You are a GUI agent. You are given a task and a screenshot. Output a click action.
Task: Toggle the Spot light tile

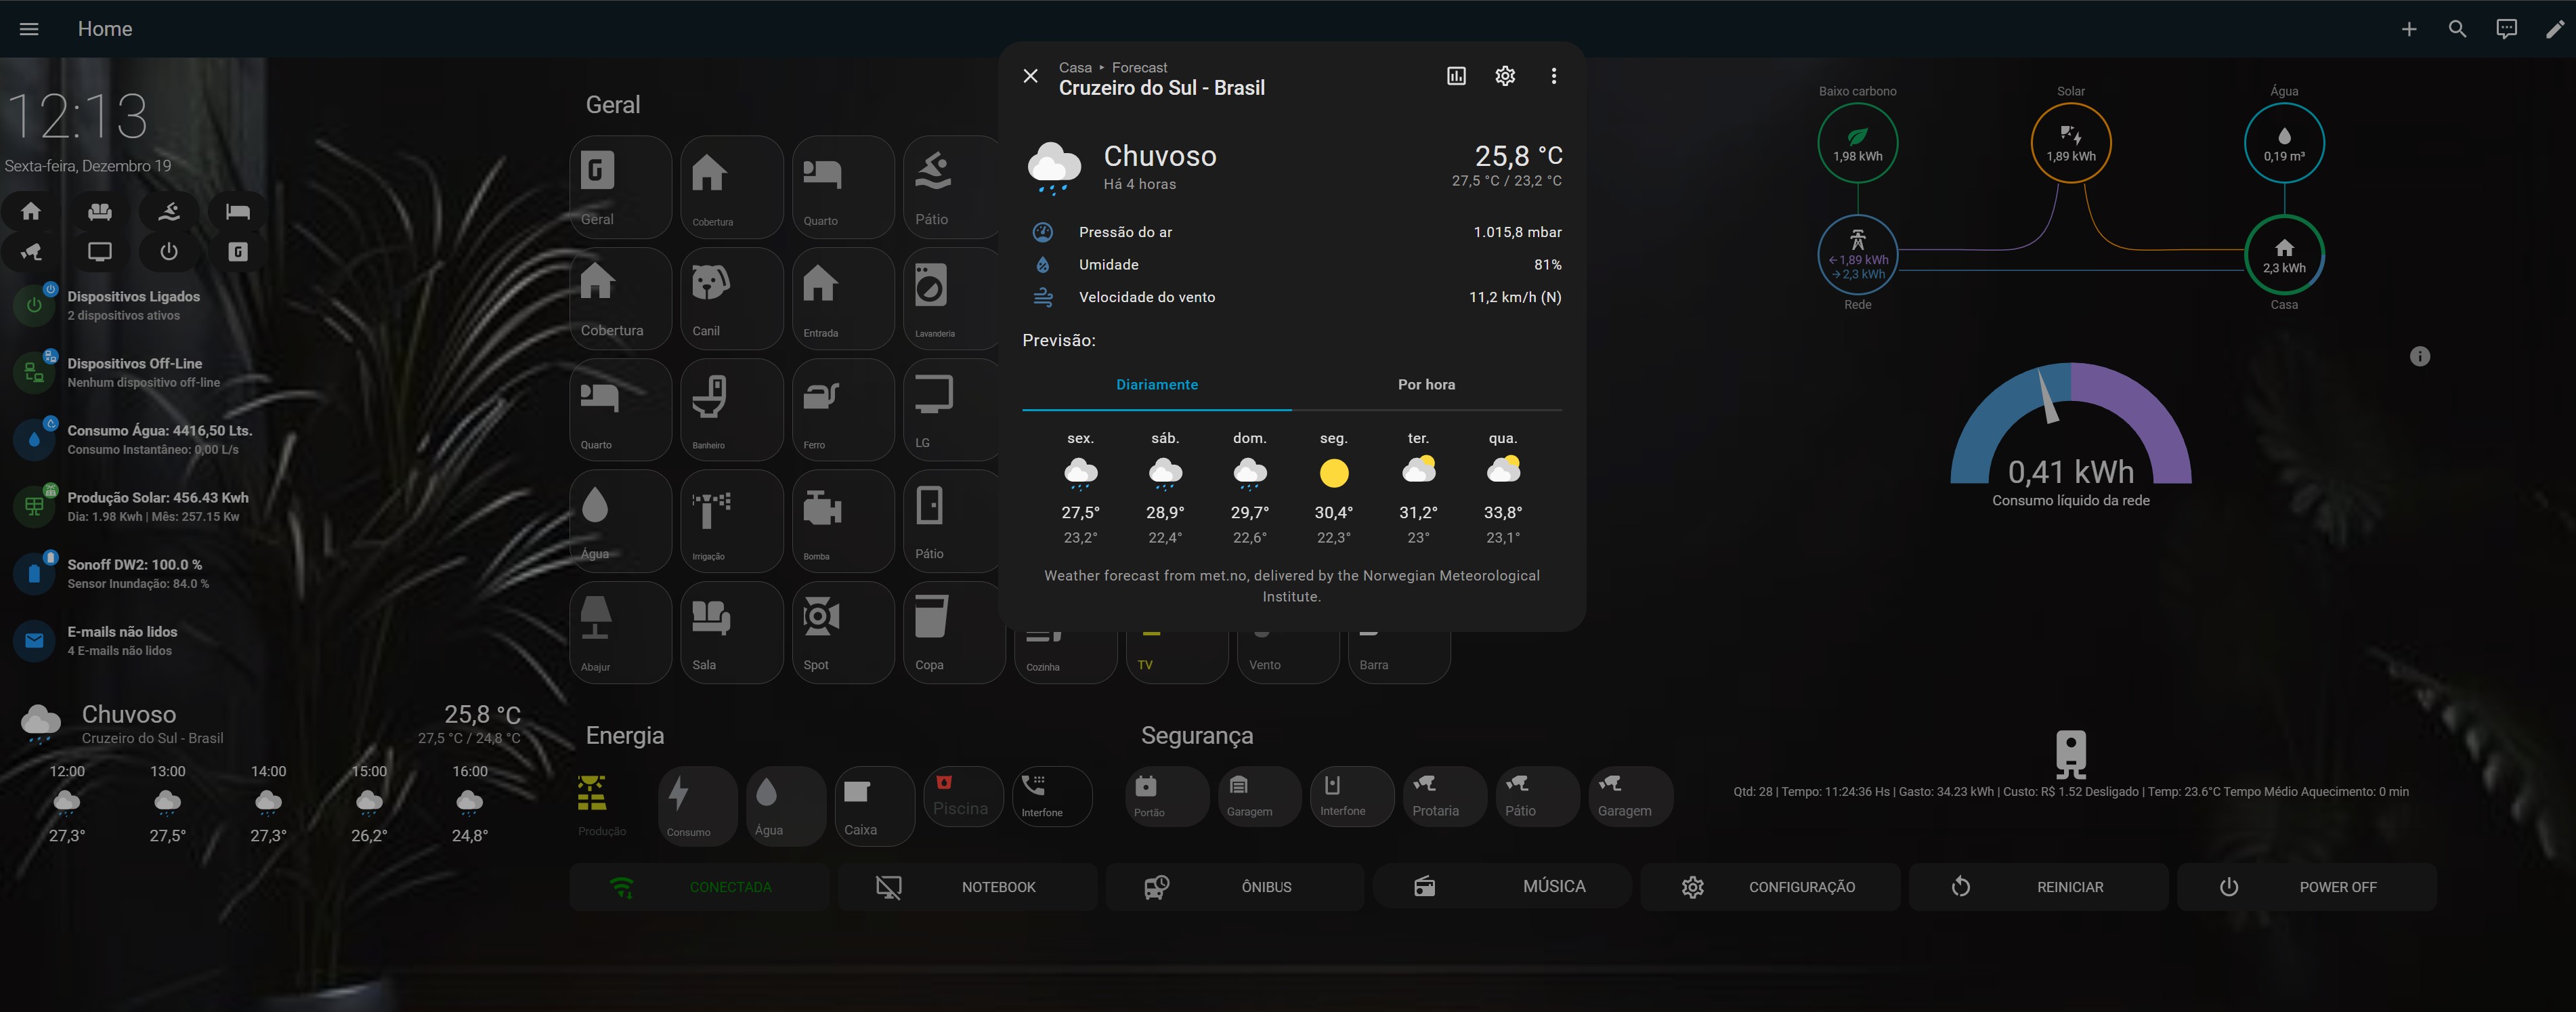click(x=842, y=632)
